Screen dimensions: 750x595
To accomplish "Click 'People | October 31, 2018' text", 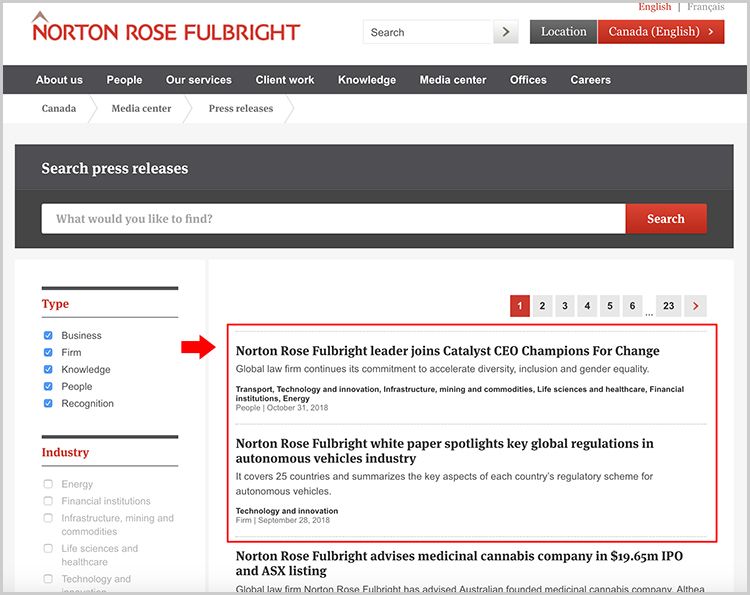I will coord(282,408).
